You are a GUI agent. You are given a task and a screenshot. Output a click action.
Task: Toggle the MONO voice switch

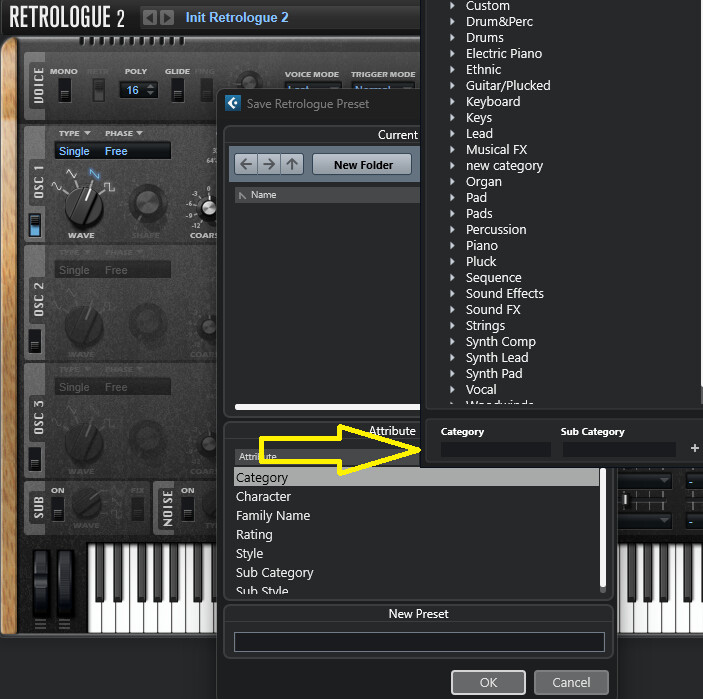point(65,90)
